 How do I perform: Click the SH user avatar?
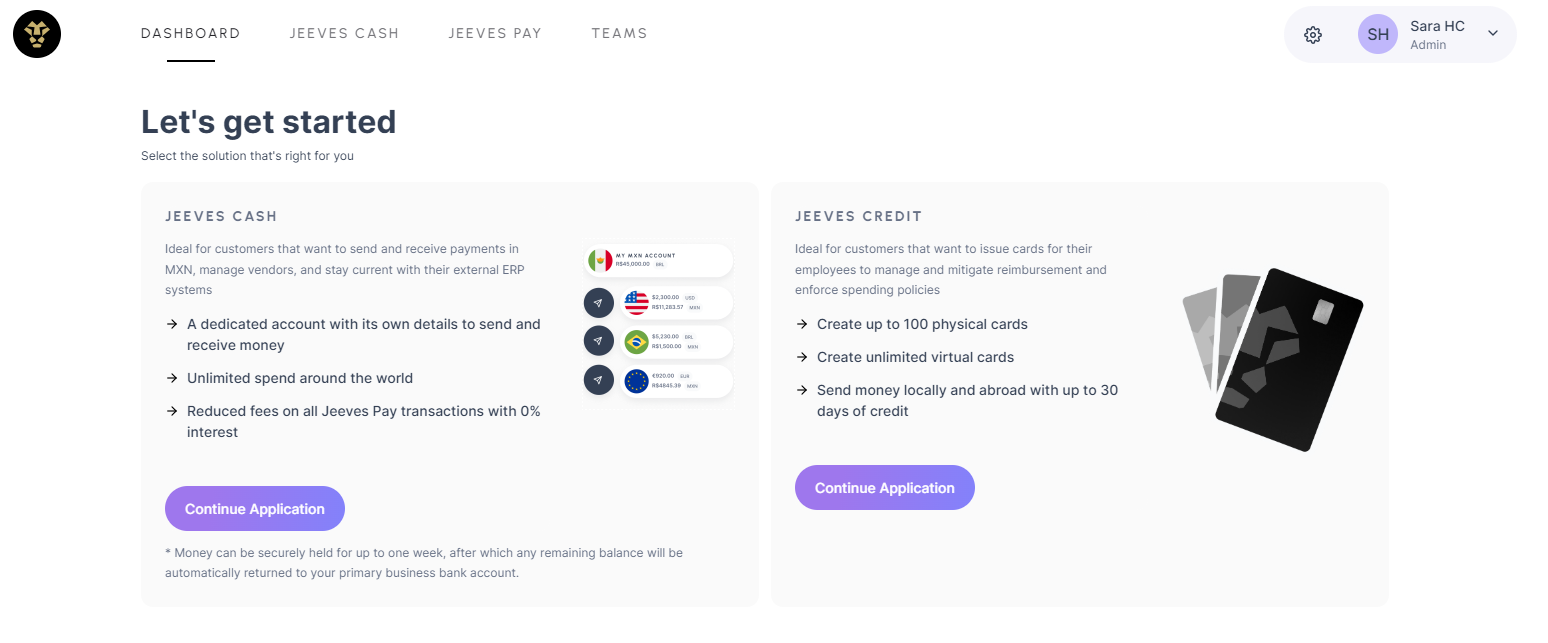click(x=1377, y=35)
